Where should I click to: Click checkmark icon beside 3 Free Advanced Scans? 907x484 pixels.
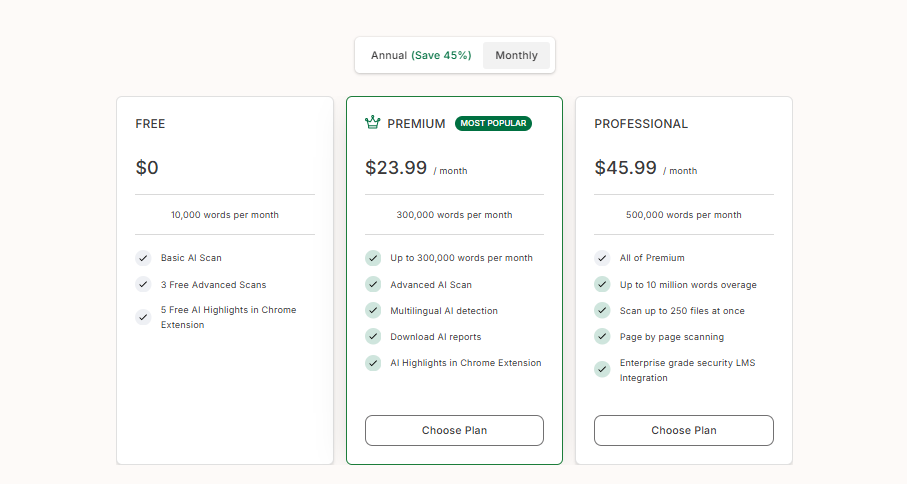[x=143, y=285]
